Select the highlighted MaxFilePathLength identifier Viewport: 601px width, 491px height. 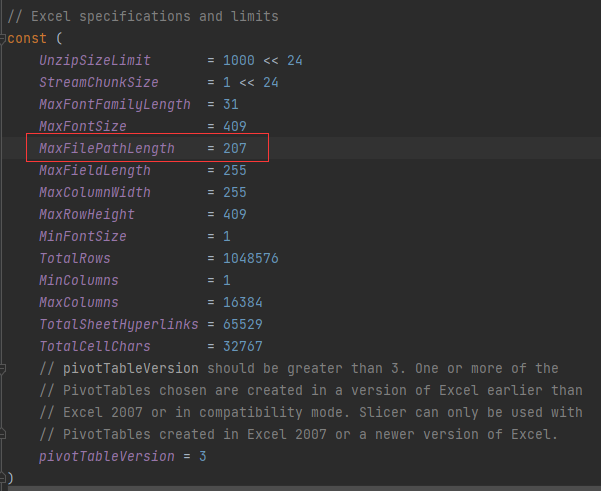pyautogui.click(x=107, y=148)
